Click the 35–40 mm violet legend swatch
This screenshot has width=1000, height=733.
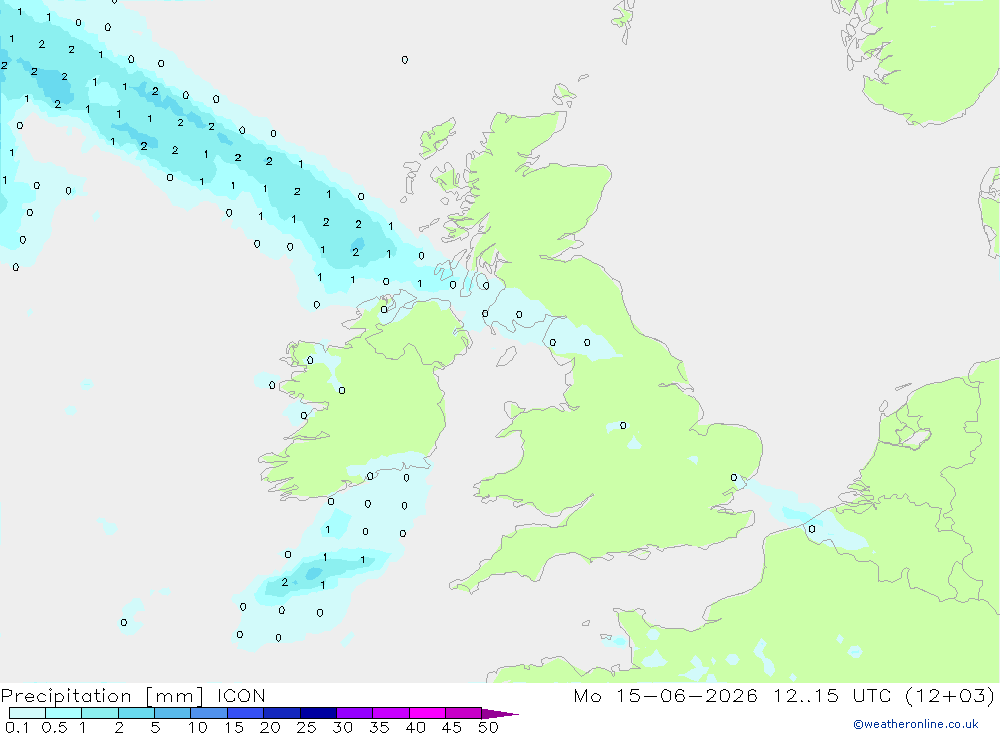click(x=390, y=713)
